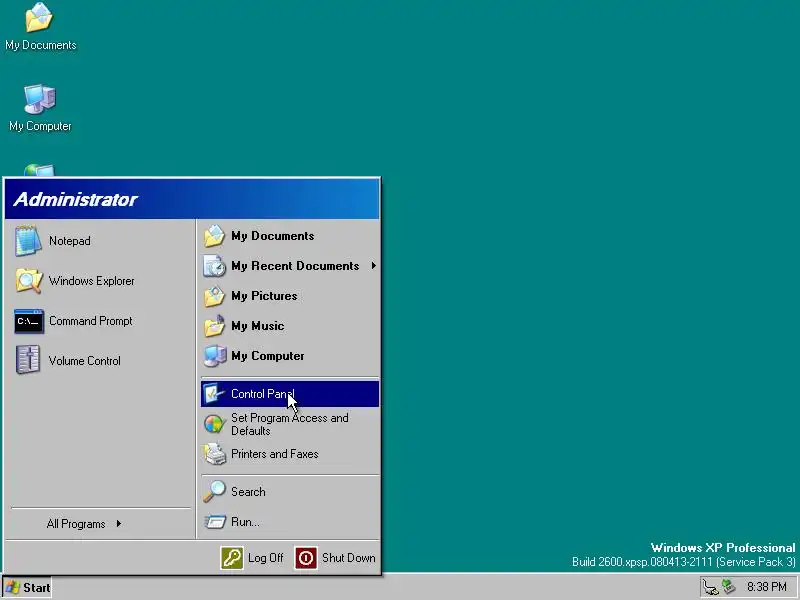Click the Start button on taskbar

coord(28,587)
